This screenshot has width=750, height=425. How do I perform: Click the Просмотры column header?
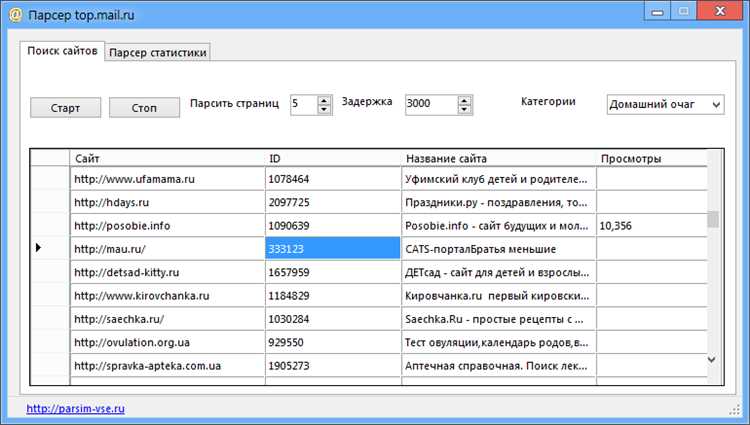[x=652, y=158]
